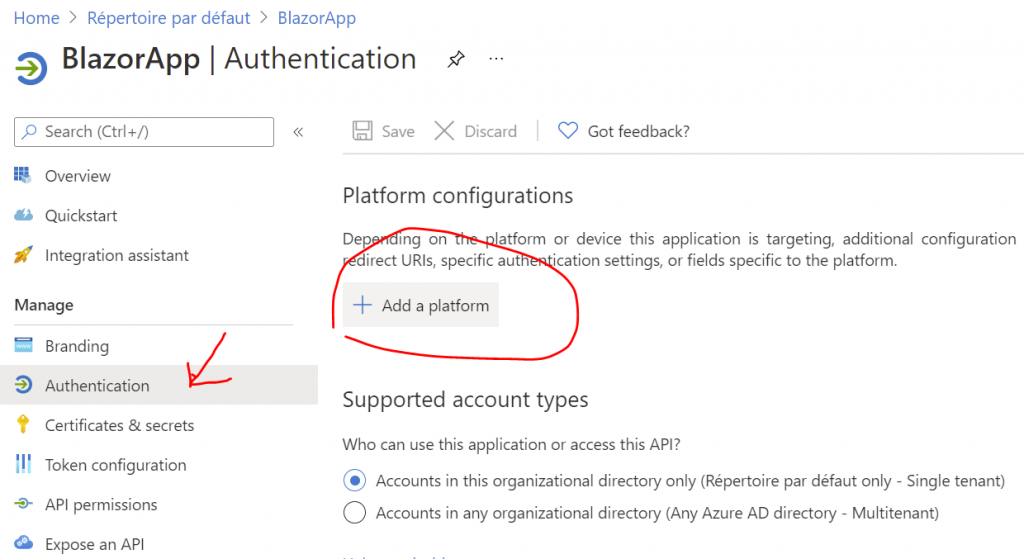This screenshot has width=1024, height=559.
Task: Click the Overview grid icon
Action: pos(22,175)
